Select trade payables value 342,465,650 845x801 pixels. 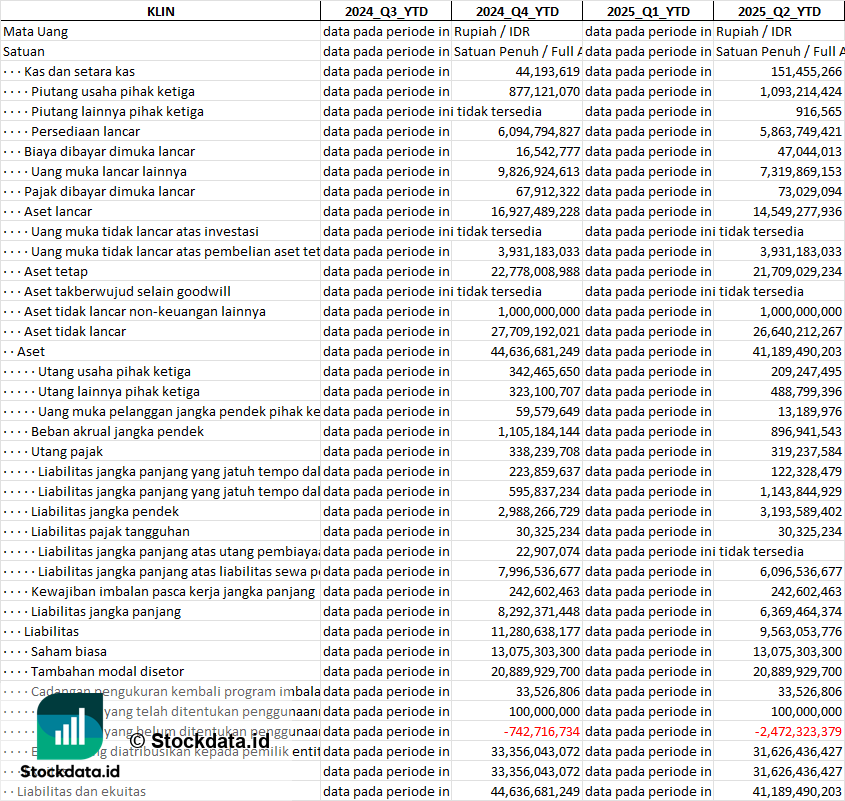tap(544, 371)
